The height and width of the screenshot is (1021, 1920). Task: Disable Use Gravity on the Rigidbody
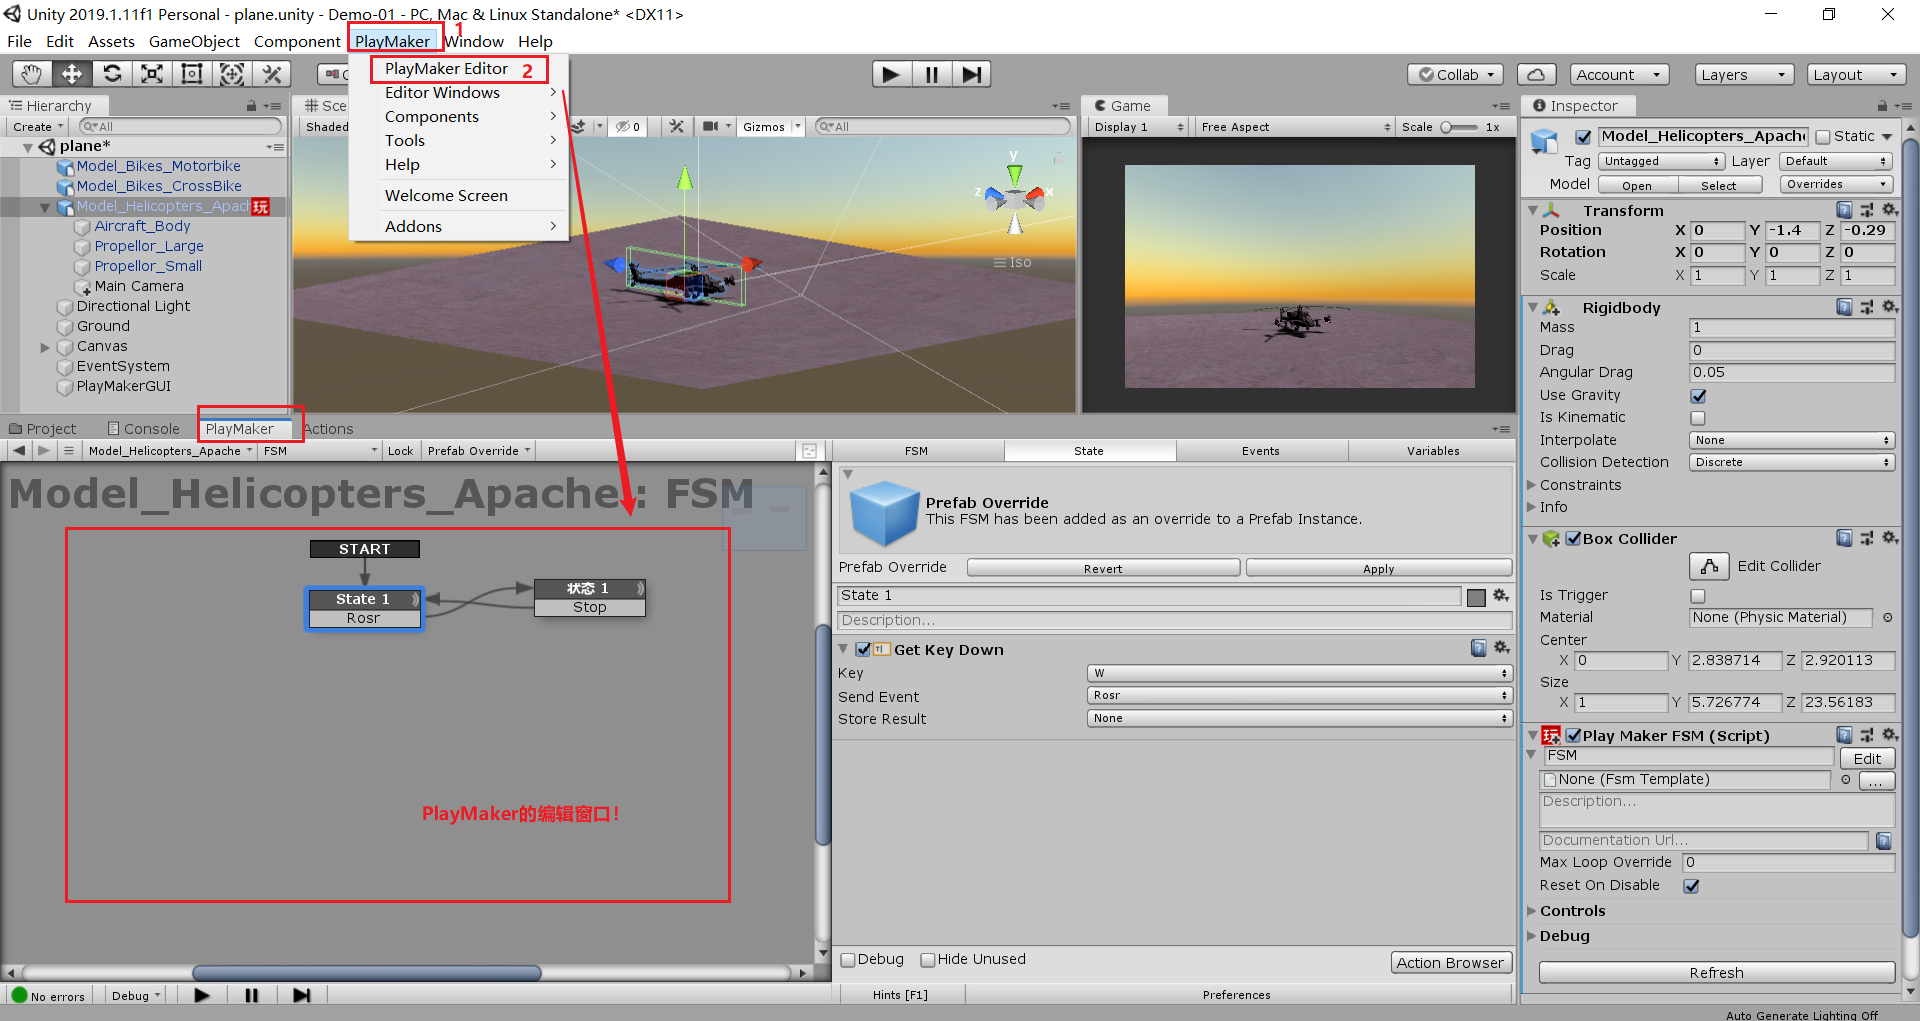coord(1697,395)
